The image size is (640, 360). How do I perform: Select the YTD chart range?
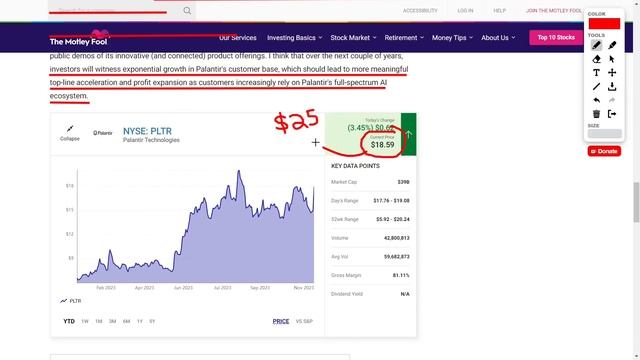[x=69, y=321]
